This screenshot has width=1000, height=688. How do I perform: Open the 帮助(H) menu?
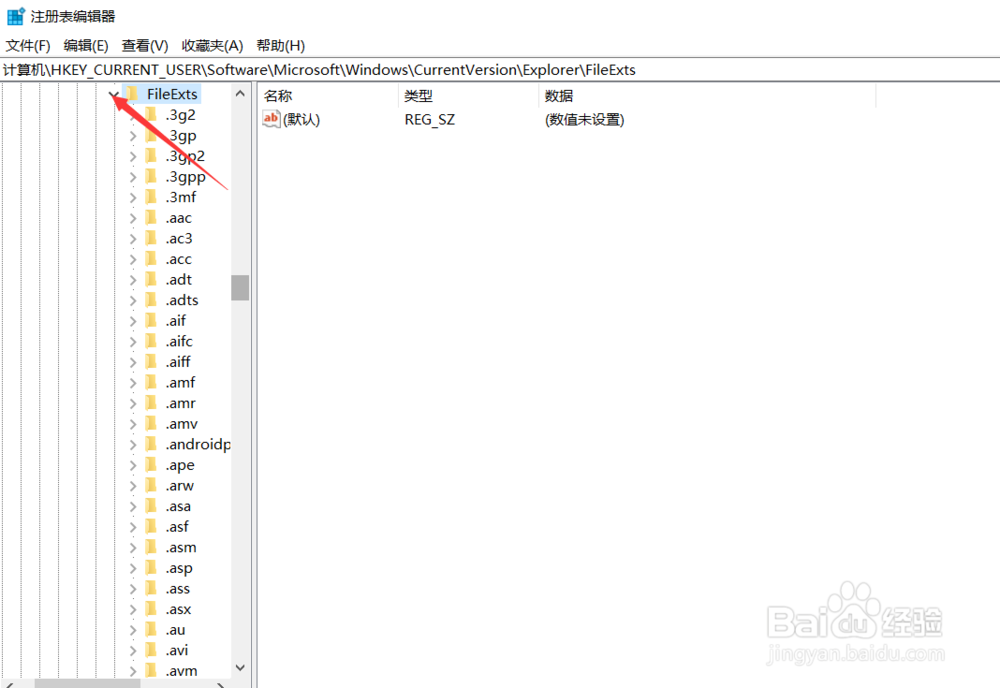pyautogui.click(x=281, y=45)
